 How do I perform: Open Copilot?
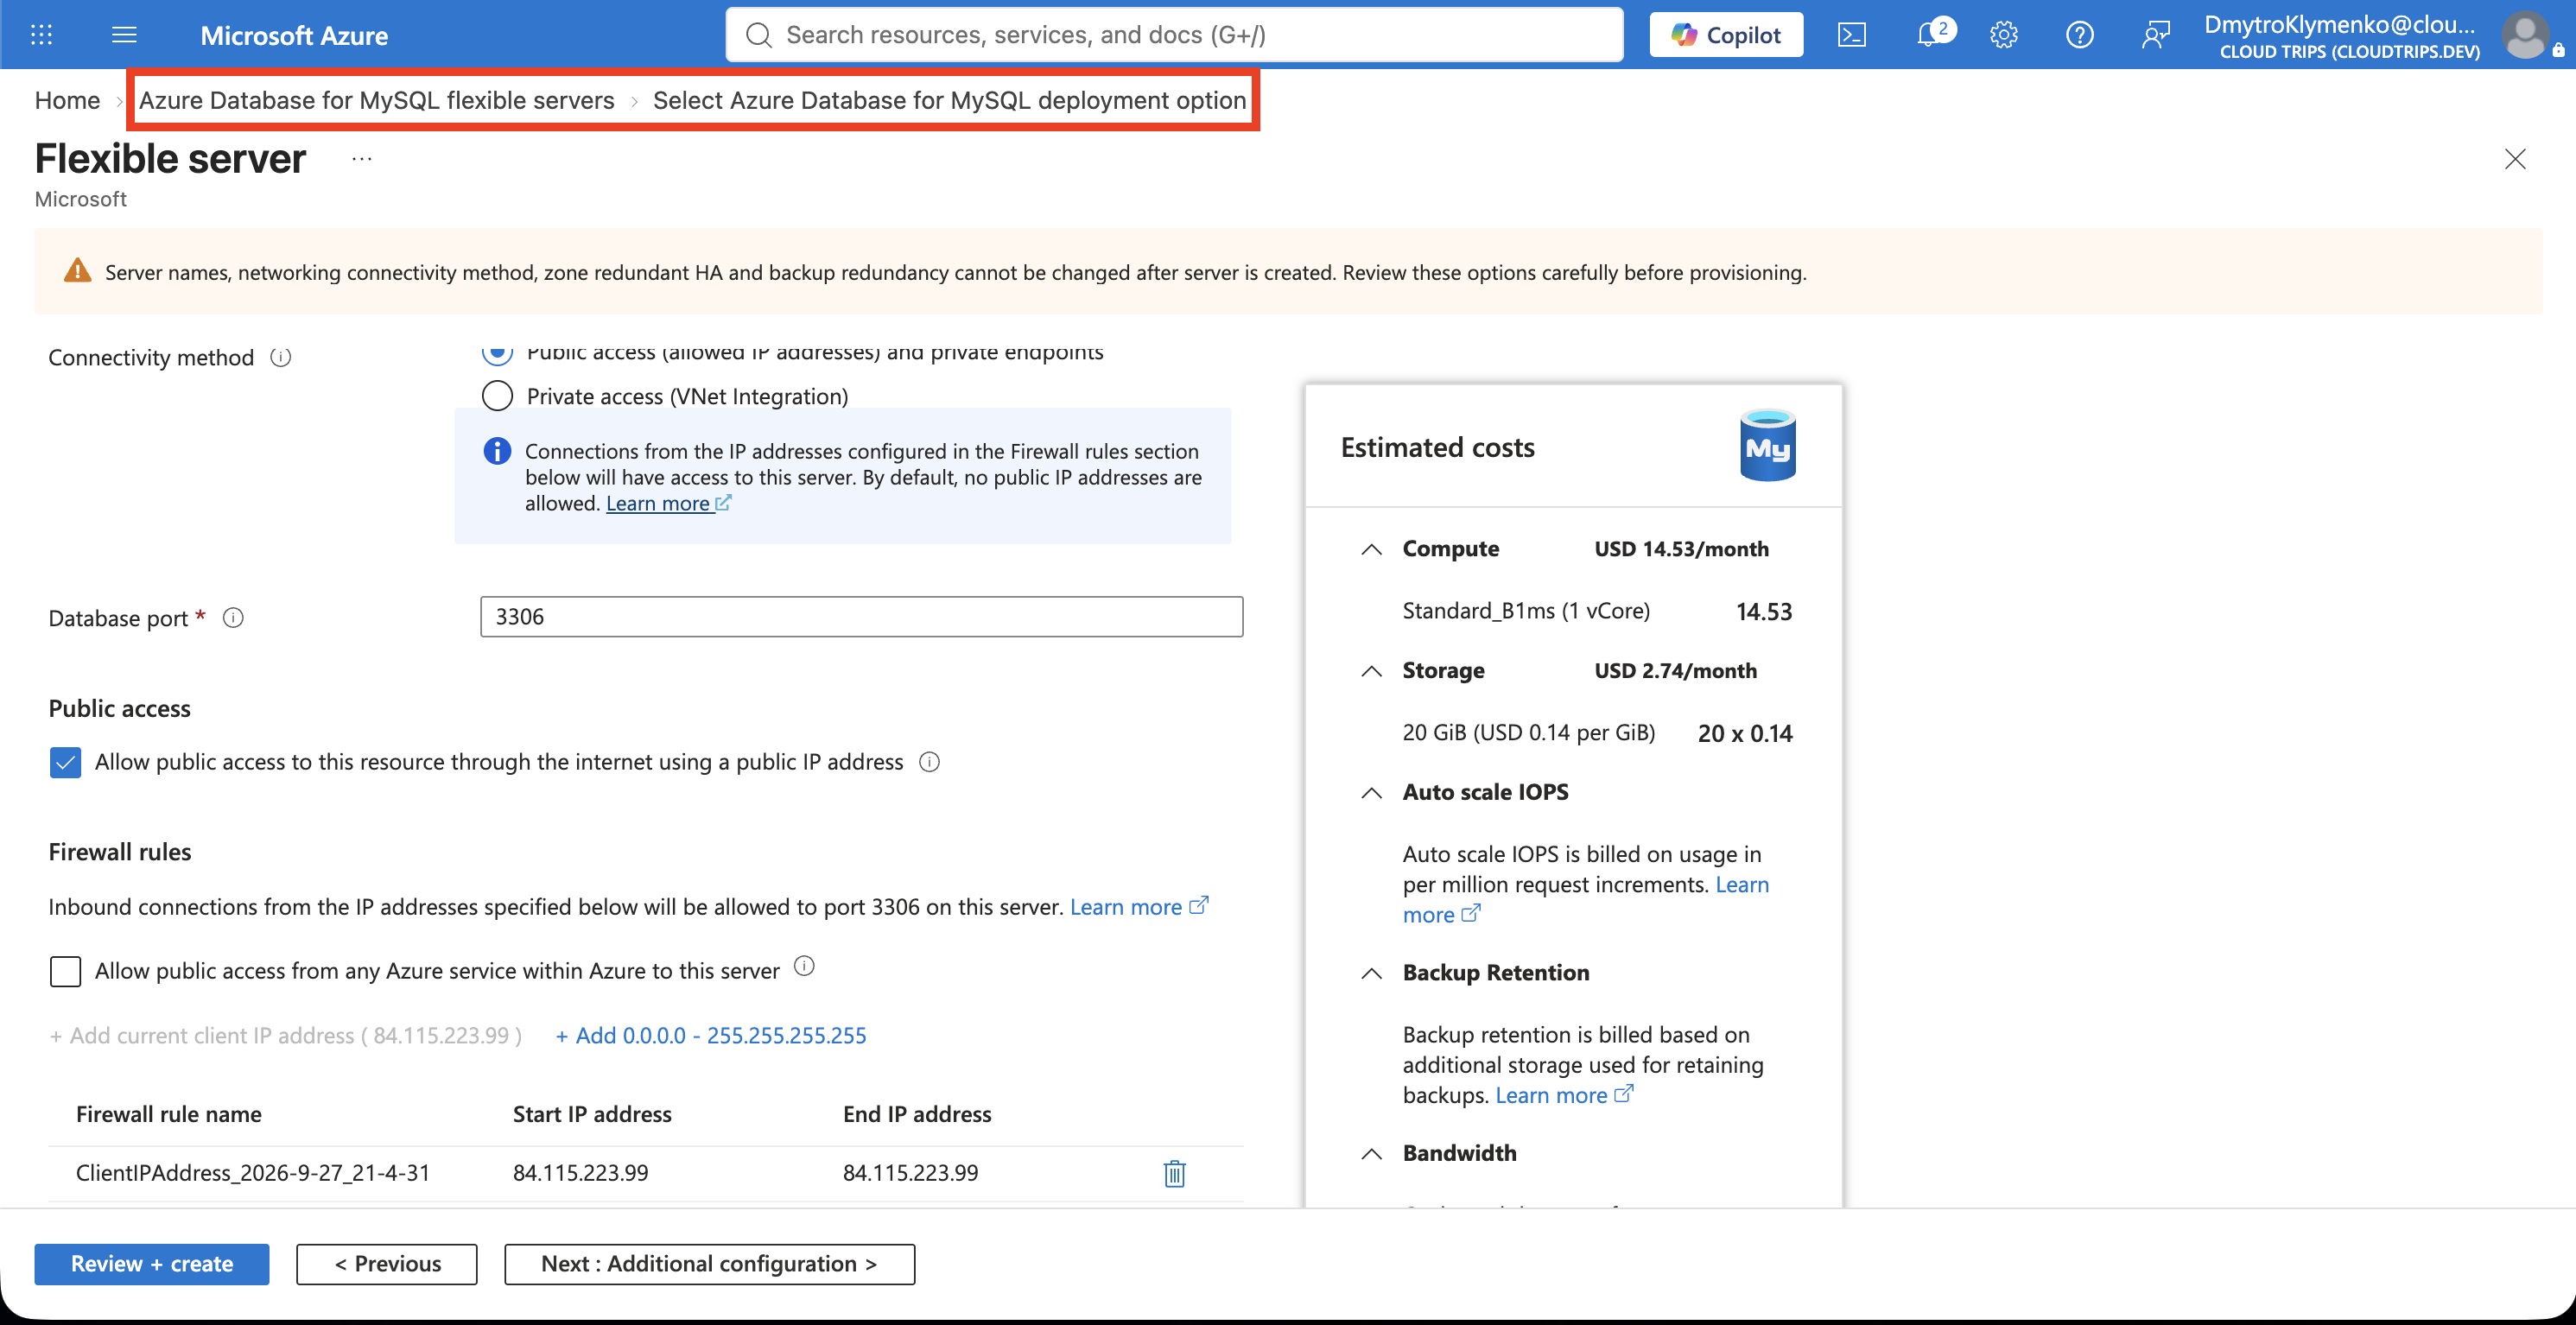pyautogui.click(x=1726, y=35)
